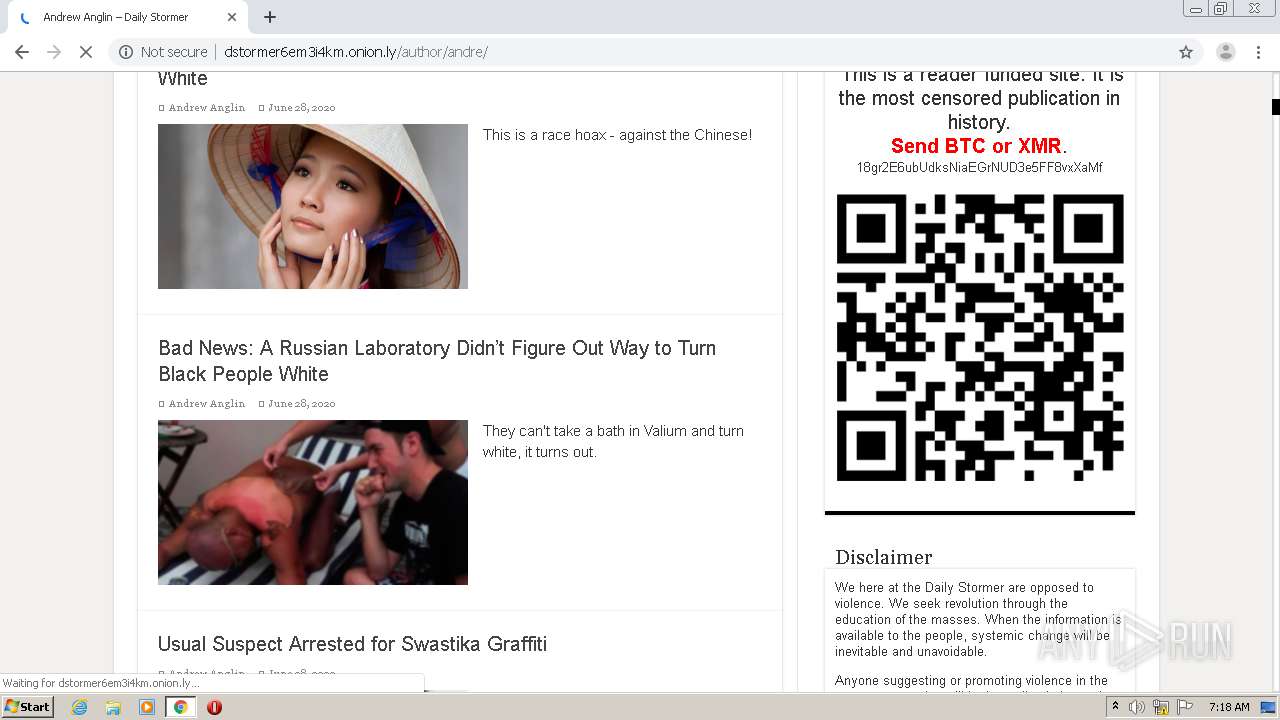The height and width of the screenshot is (720, 1280).
Task: Click Andrew Anglin author link on first article
Action: (206, 108)
